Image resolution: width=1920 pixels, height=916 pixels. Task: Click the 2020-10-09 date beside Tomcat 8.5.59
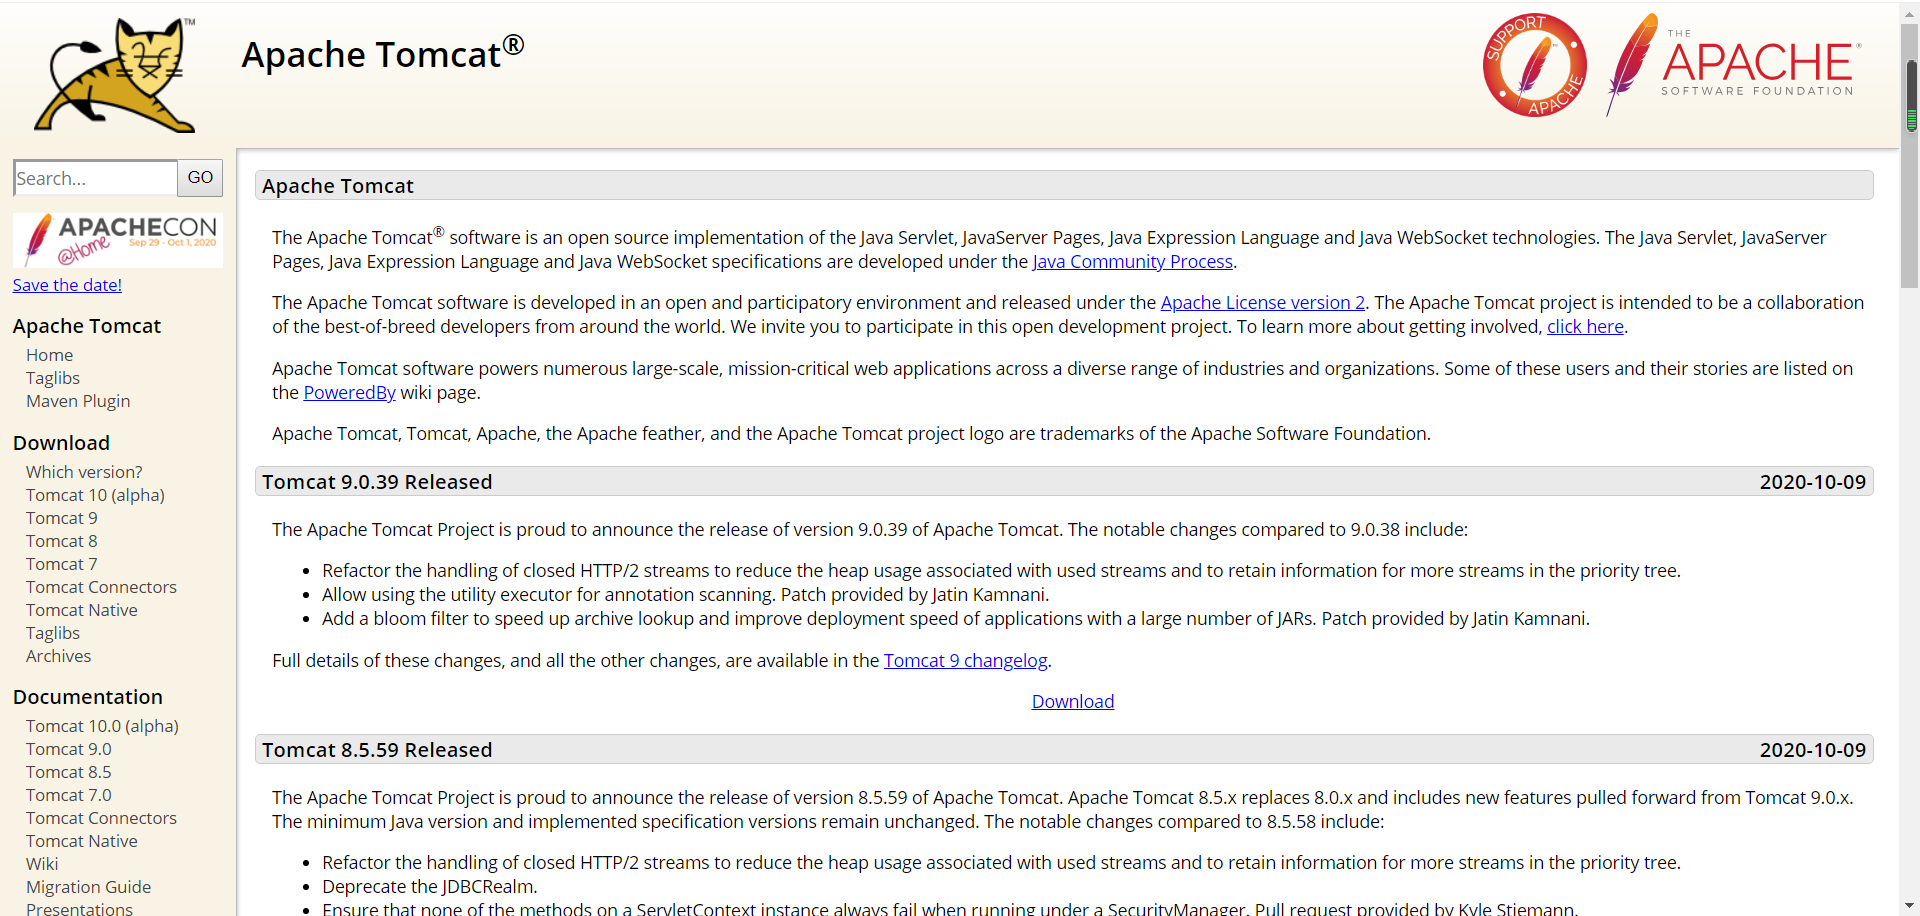tap(1812, 750)
